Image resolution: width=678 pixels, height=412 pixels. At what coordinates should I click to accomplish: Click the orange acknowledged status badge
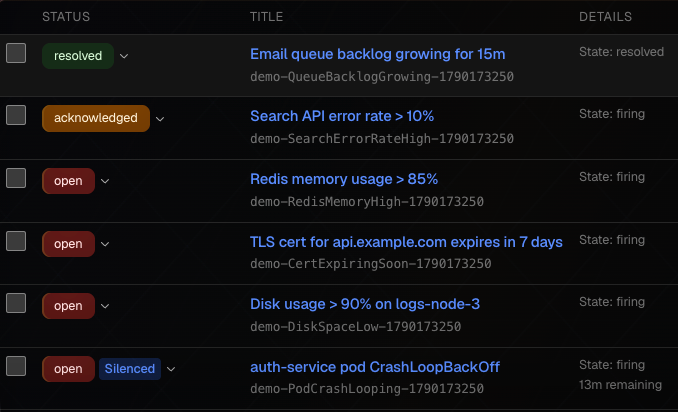point(96,118)
